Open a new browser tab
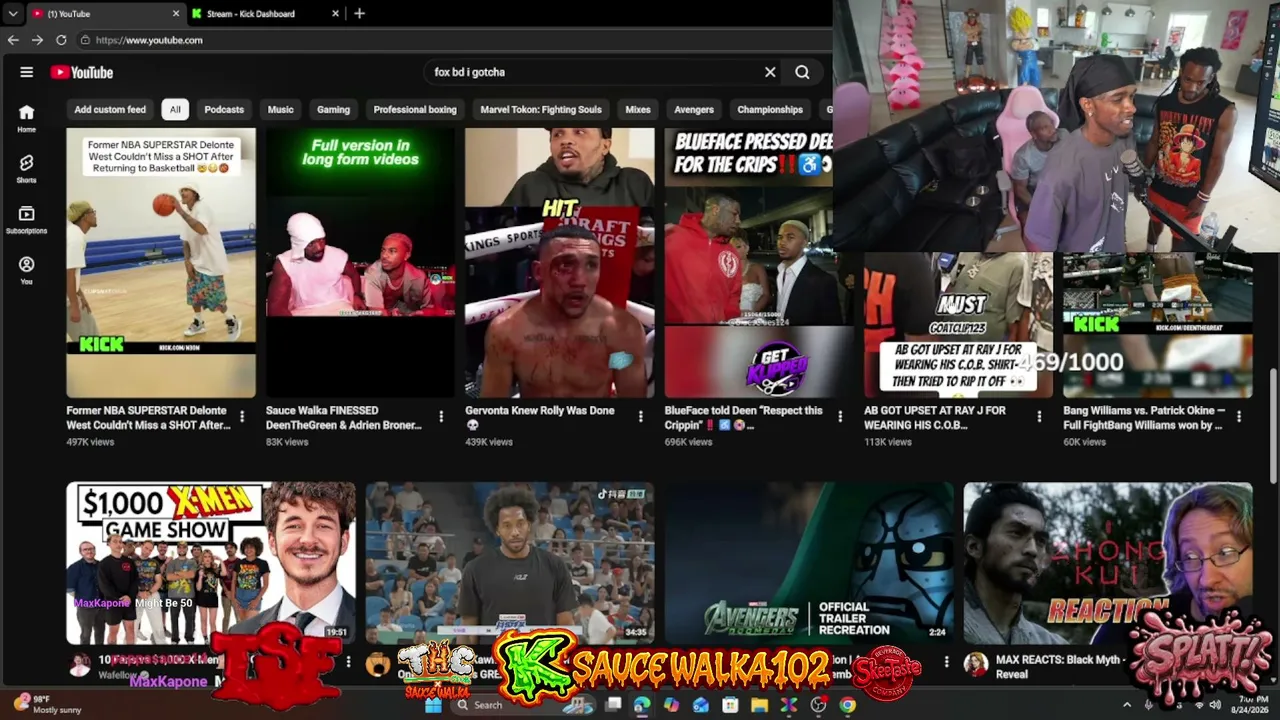The width and height of the screenshot is (1280, 720). click(x=359, y=13)
